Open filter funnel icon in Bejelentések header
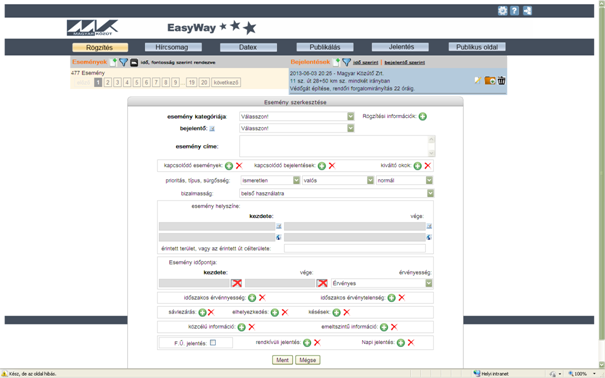Screen dimensions: 605x378 [346, 62]
